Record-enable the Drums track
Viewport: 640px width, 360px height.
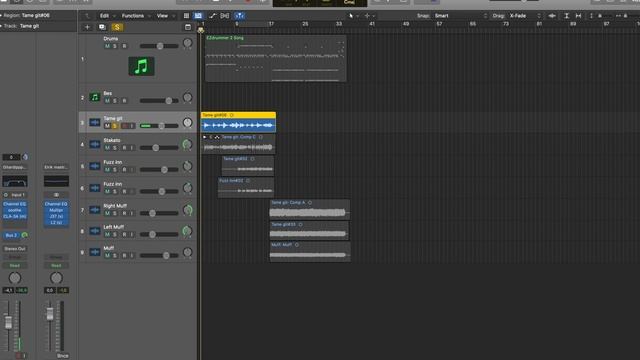[124, 46]
